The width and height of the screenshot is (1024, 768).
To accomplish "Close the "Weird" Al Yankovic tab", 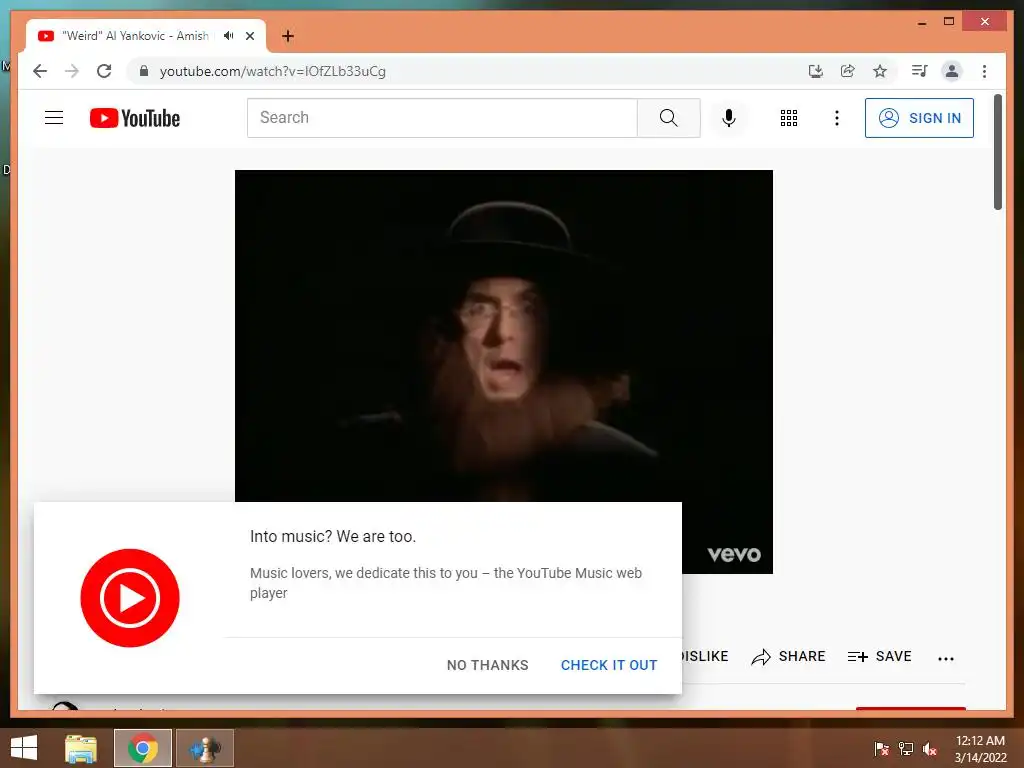I will coord(250,36).
